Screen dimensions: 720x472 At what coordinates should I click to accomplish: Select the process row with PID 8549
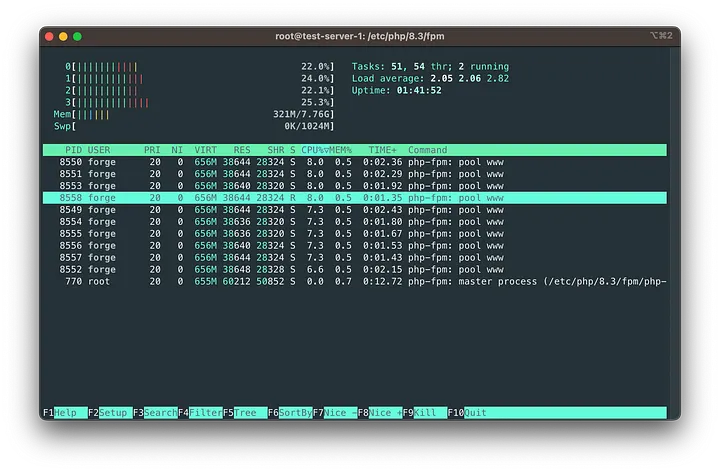(355, 210)
